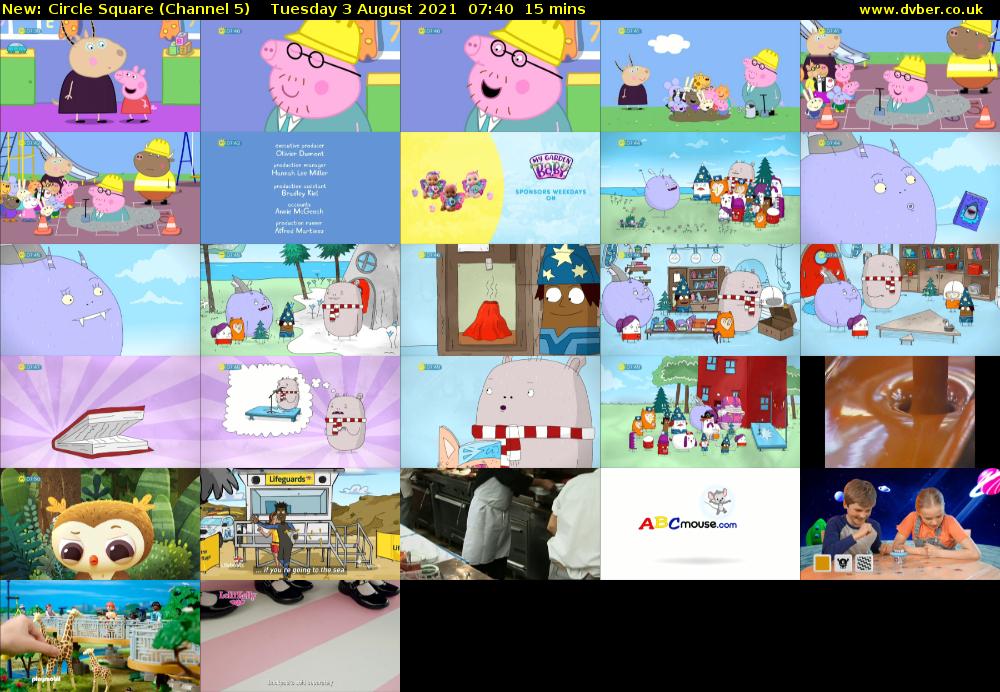Select the red volcano model frame
1000x692 pixels.
click(x=501, y=300)
